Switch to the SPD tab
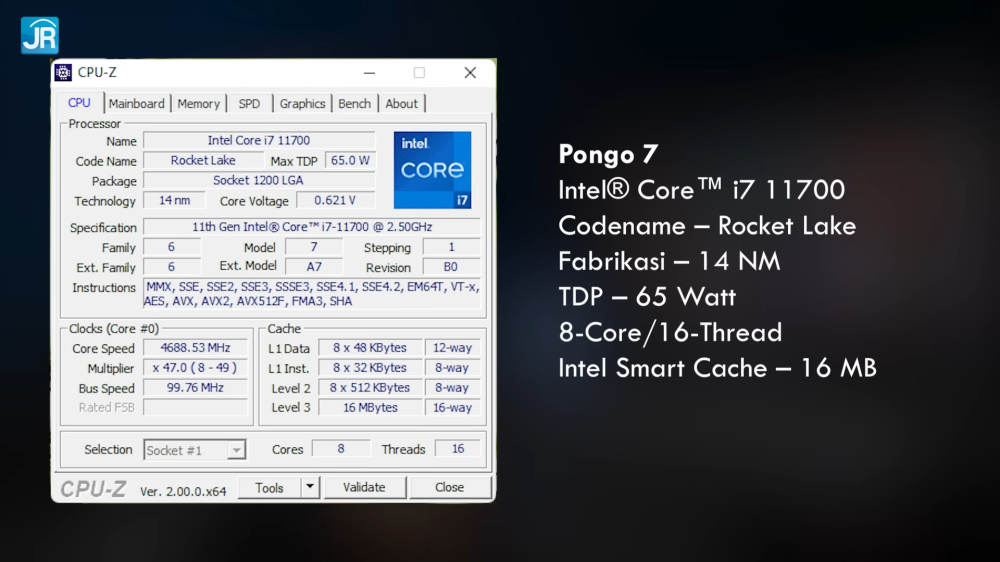 [249, 103]
